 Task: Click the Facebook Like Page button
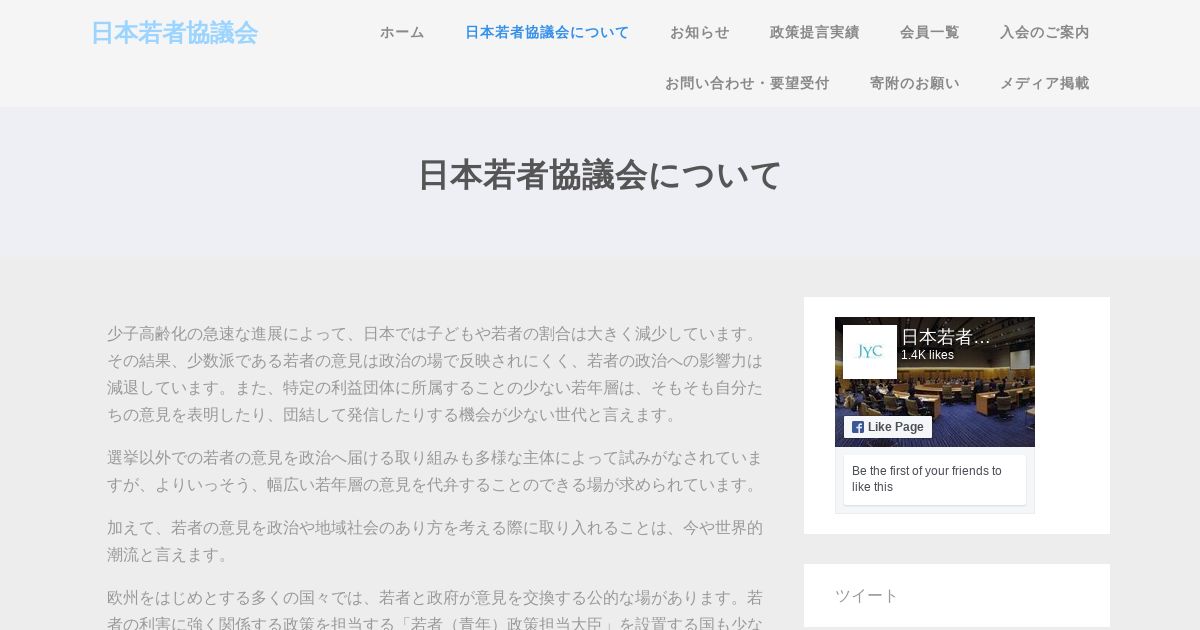point(888,427)
